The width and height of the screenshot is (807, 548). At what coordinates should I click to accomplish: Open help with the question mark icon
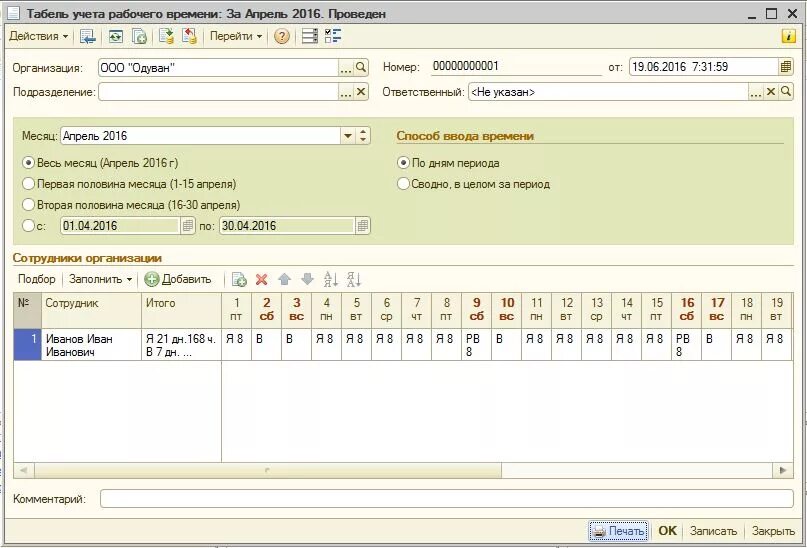pos(282,37)
